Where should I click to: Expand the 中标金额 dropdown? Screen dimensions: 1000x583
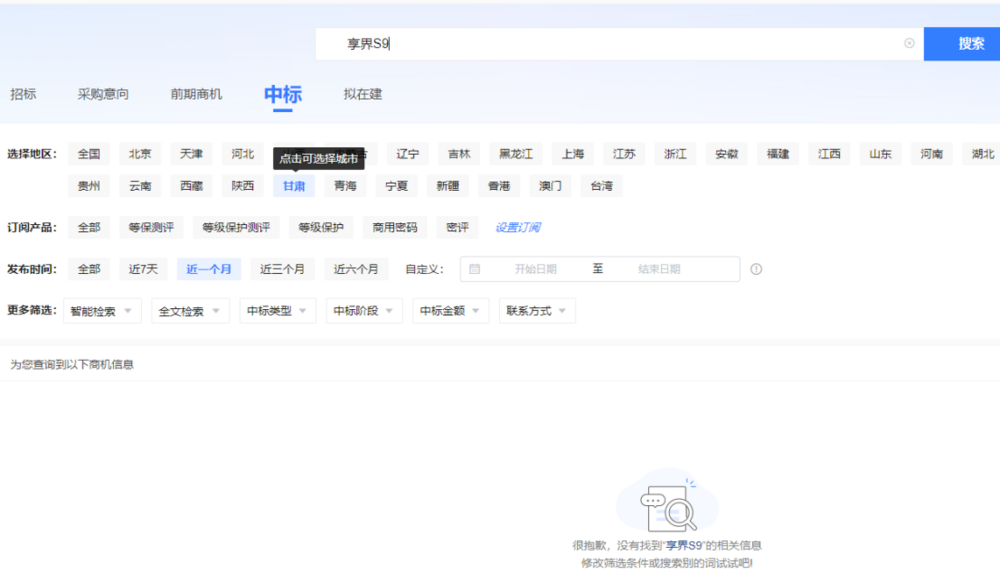450,311
